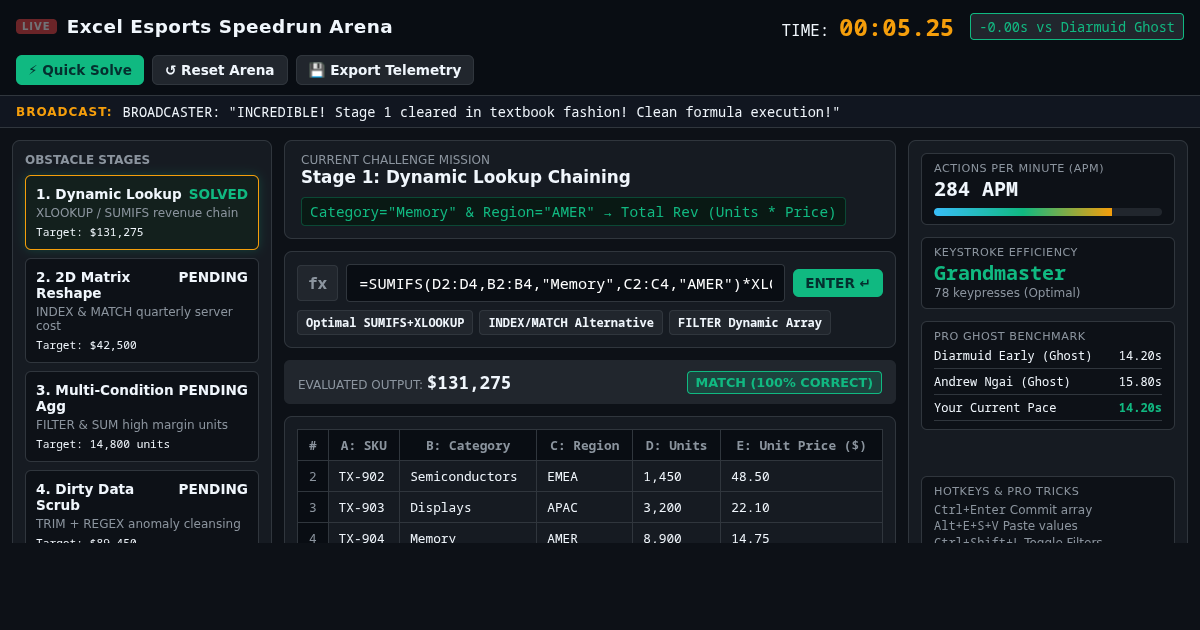
Task: Click the broadcast message text
Action: point(481,112)
